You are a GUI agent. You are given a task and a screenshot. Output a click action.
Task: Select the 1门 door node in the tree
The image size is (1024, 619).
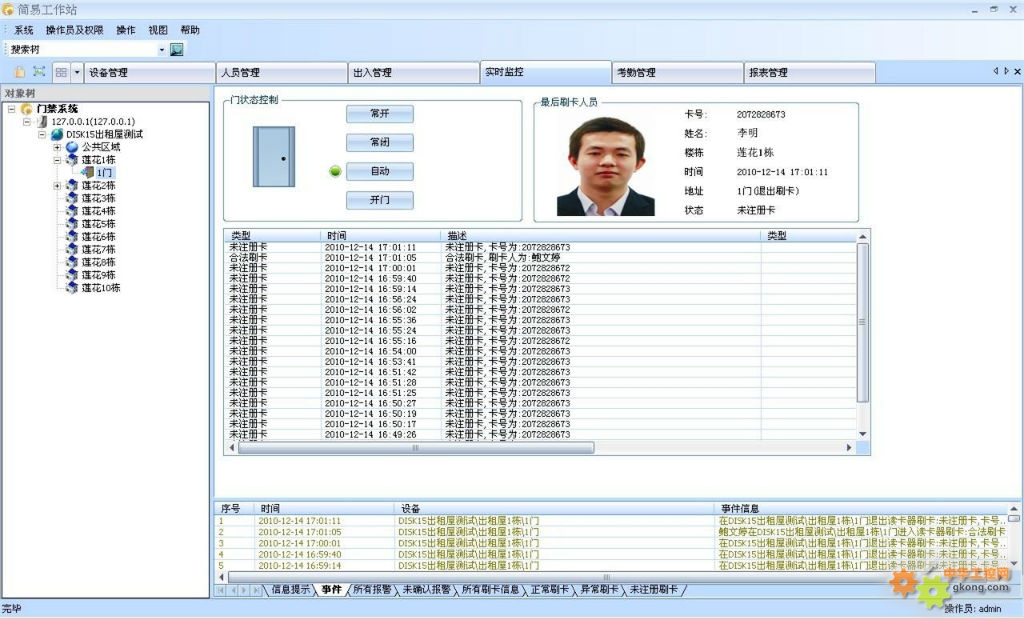click(x=104, y=173)
